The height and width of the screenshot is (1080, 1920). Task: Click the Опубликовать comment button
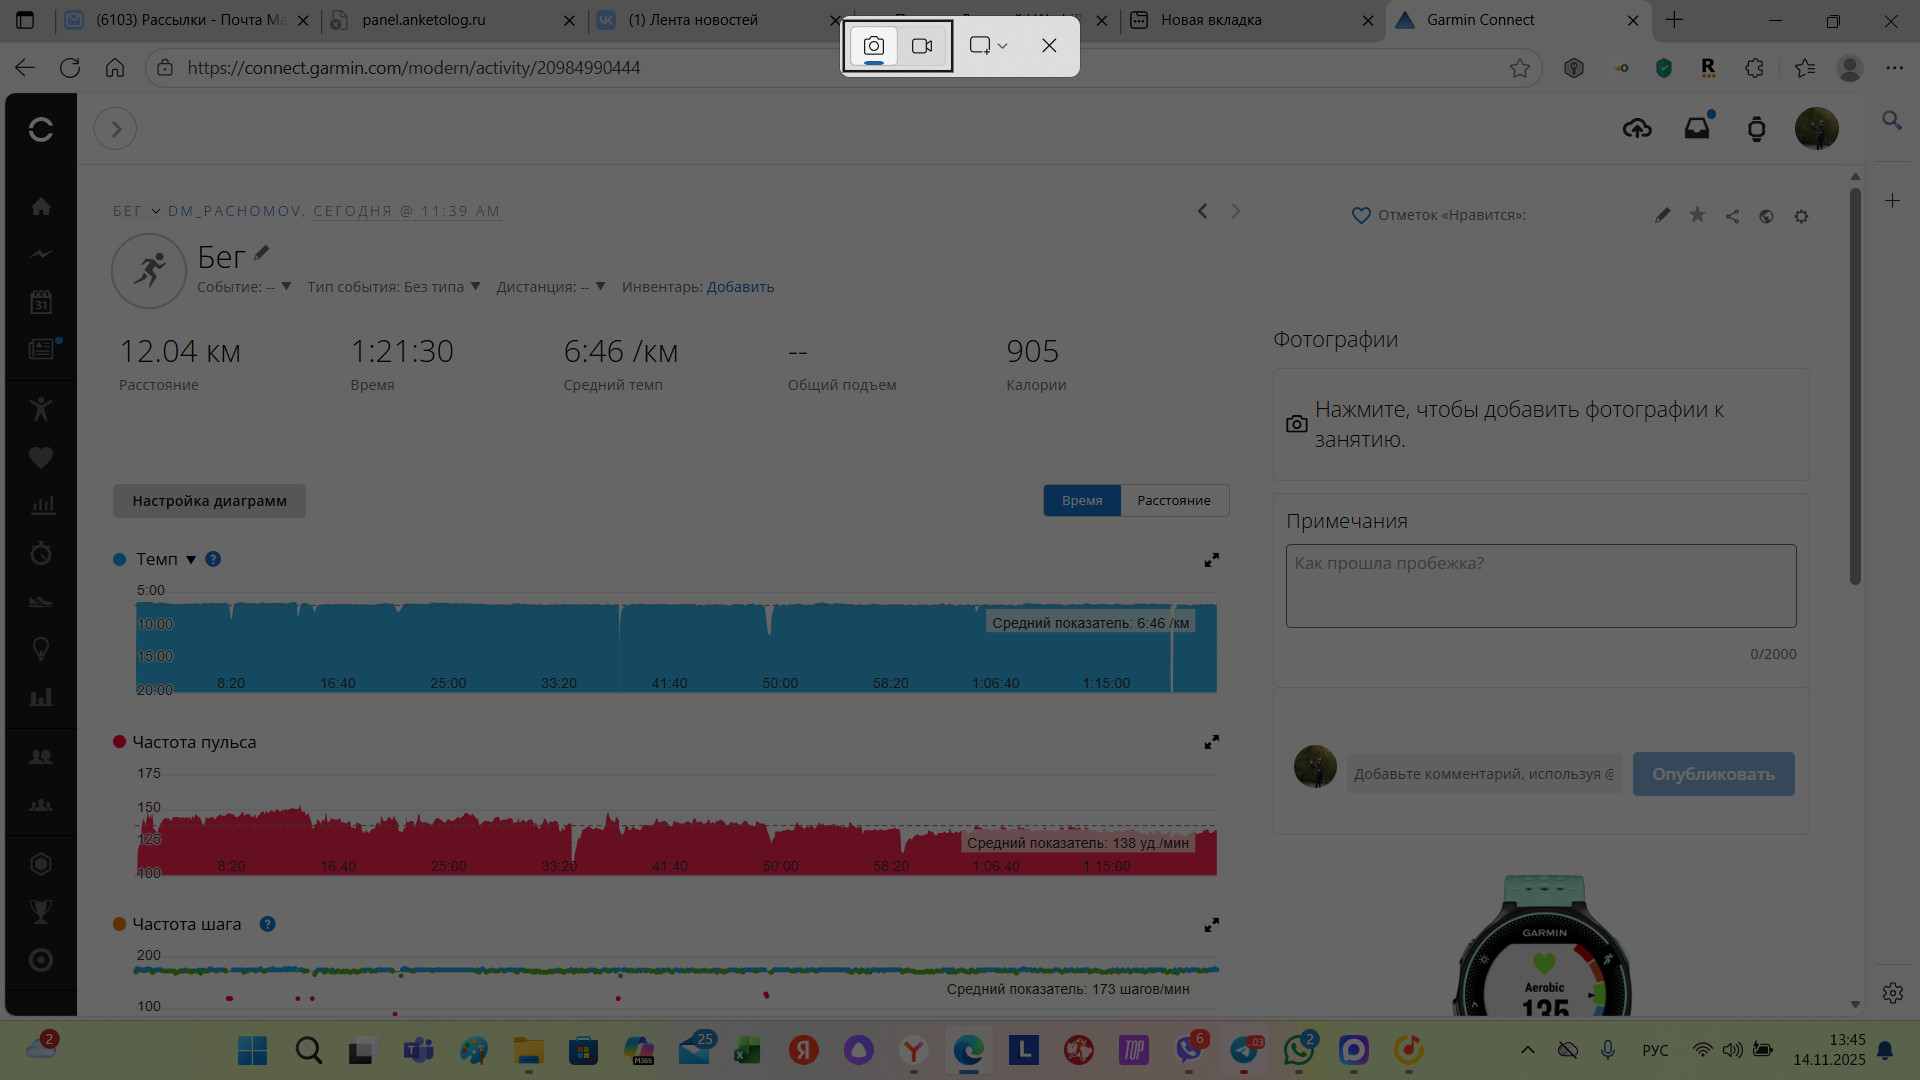click(1713, 774)
